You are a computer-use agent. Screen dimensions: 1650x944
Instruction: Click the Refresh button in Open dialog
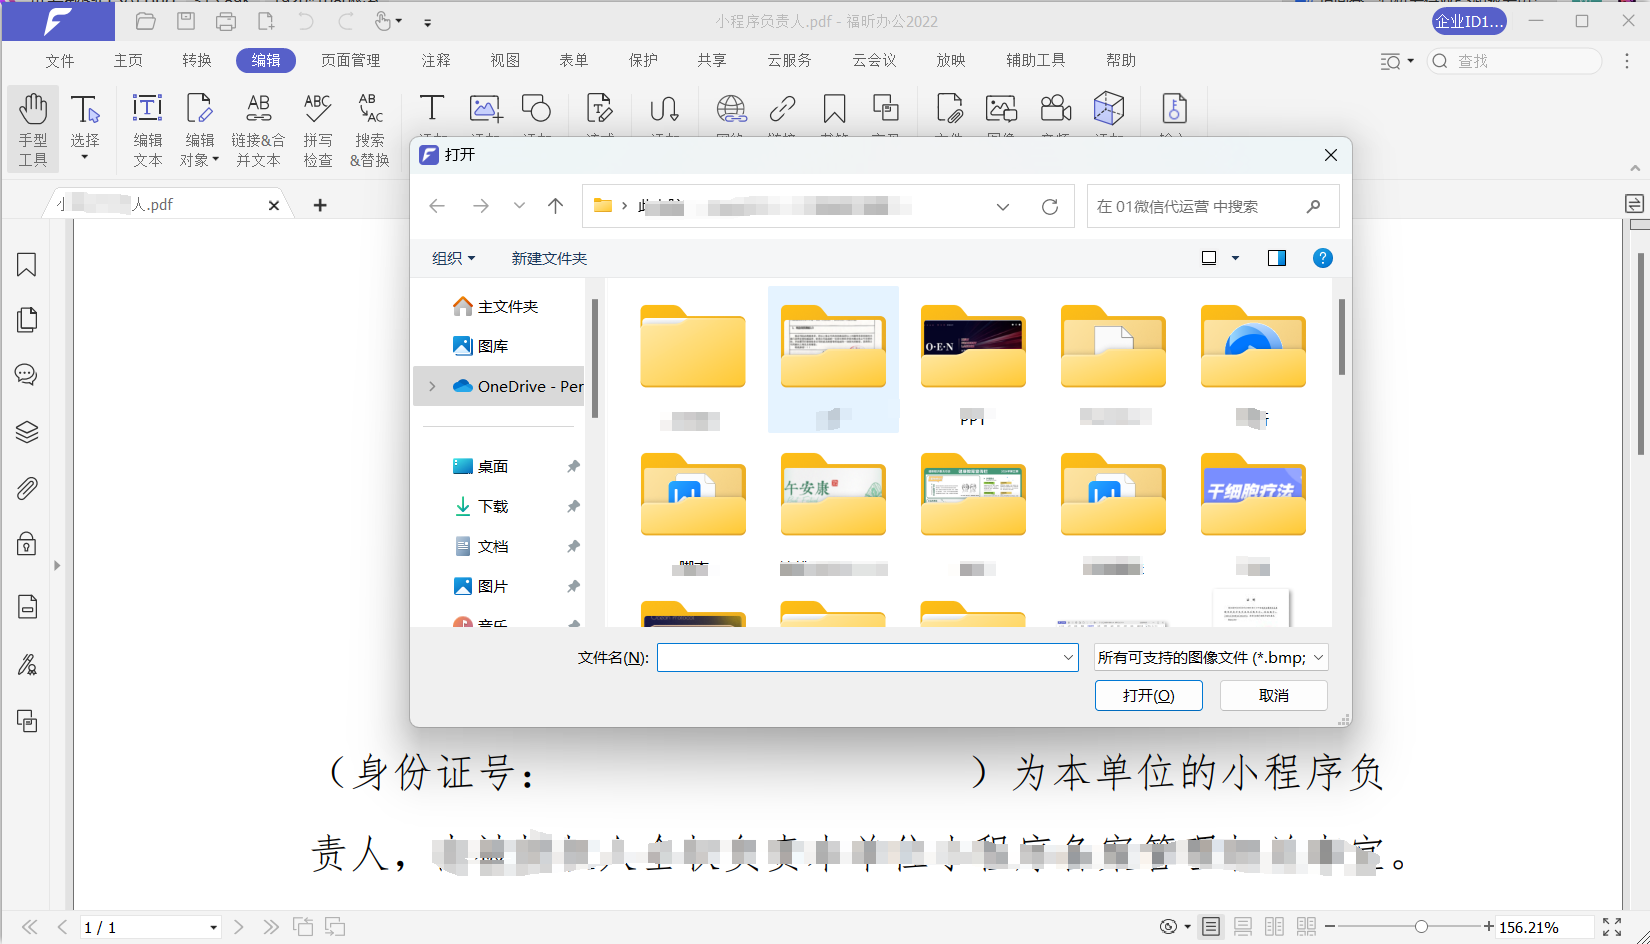click(1050, 207)
